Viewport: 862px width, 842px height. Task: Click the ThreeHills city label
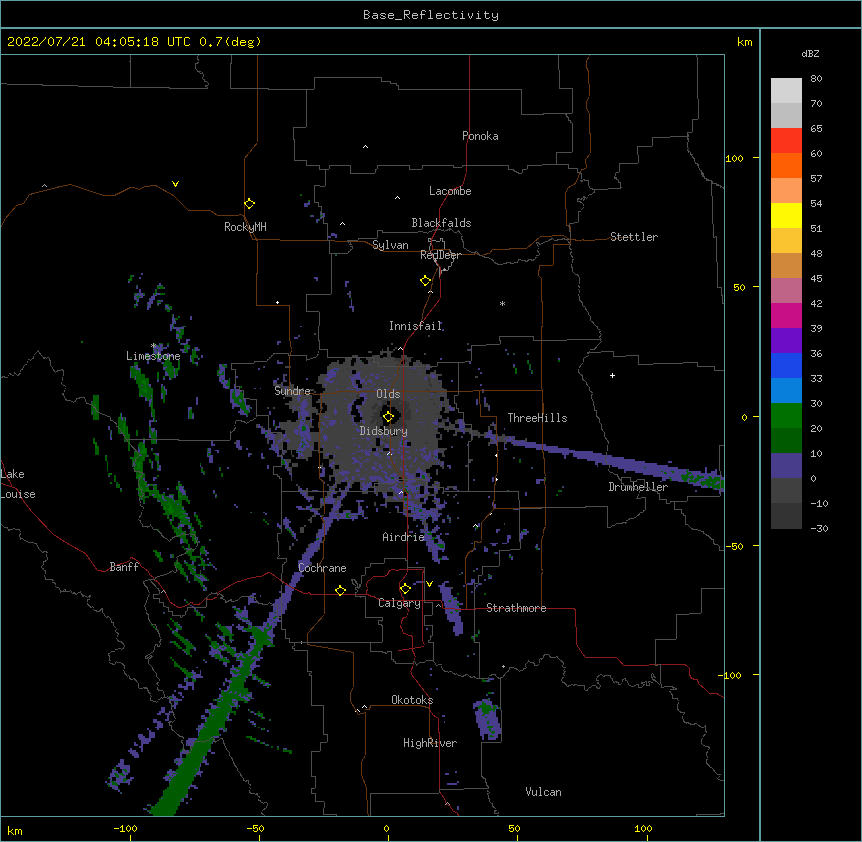[537, 418]
